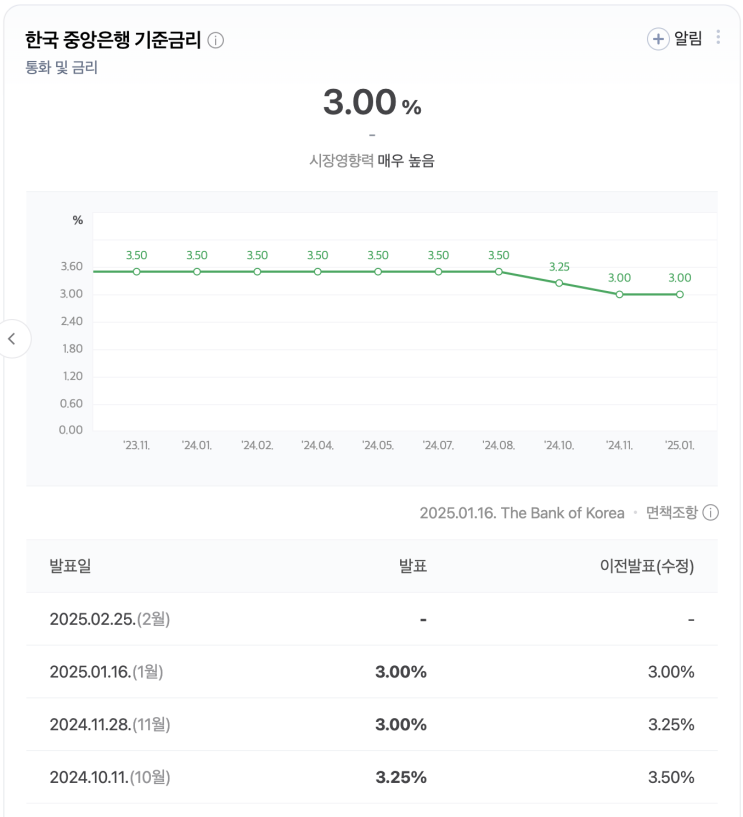Select the '24.08. chart data point

point(499,271)
